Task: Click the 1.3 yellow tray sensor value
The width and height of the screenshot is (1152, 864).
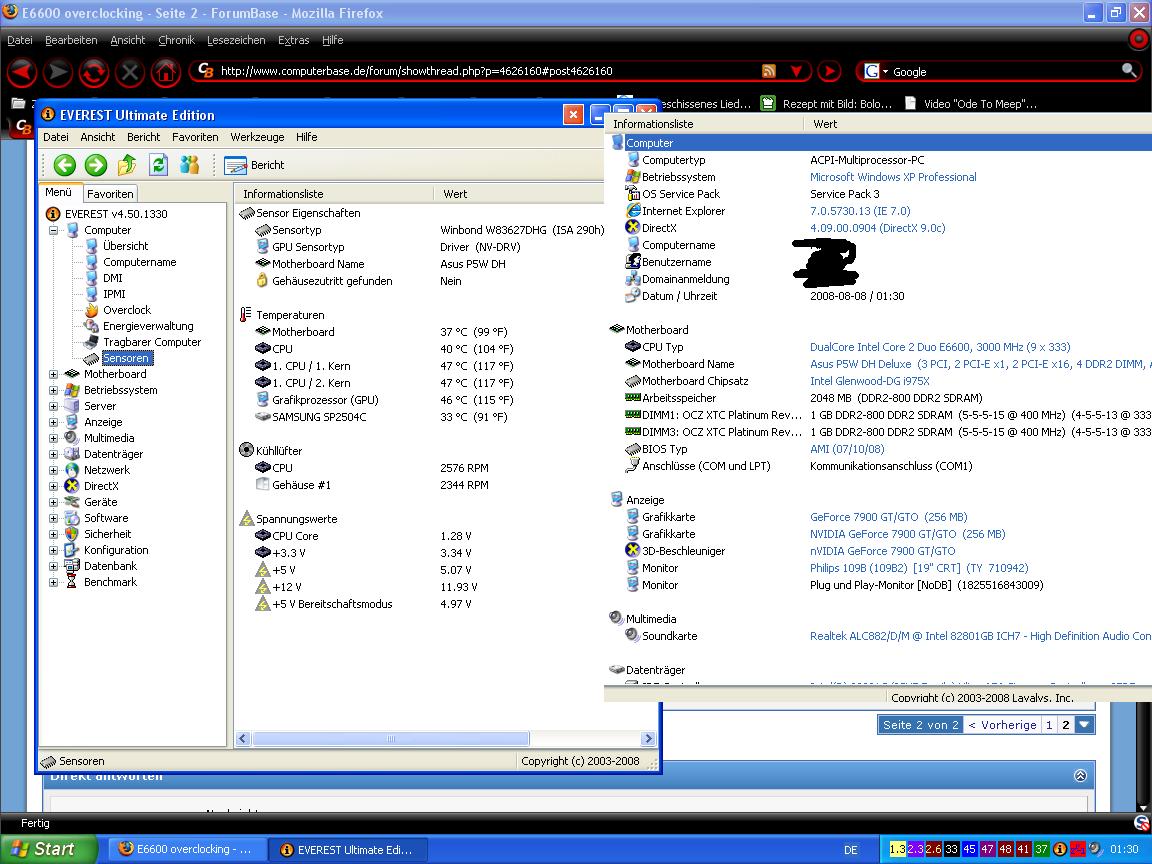Action: 897,849
